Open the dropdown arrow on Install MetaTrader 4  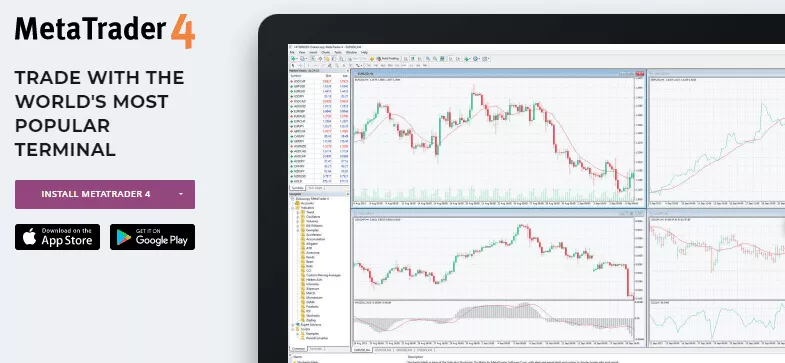pyautogui.click(x=181, y=194)
